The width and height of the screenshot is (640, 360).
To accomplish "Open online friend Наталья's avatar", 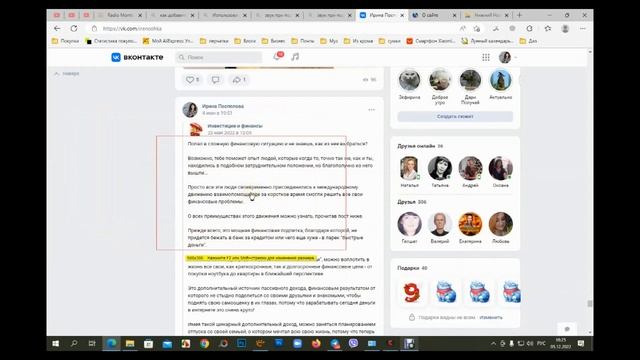I will pyautogui.click(x=409, y=168).
